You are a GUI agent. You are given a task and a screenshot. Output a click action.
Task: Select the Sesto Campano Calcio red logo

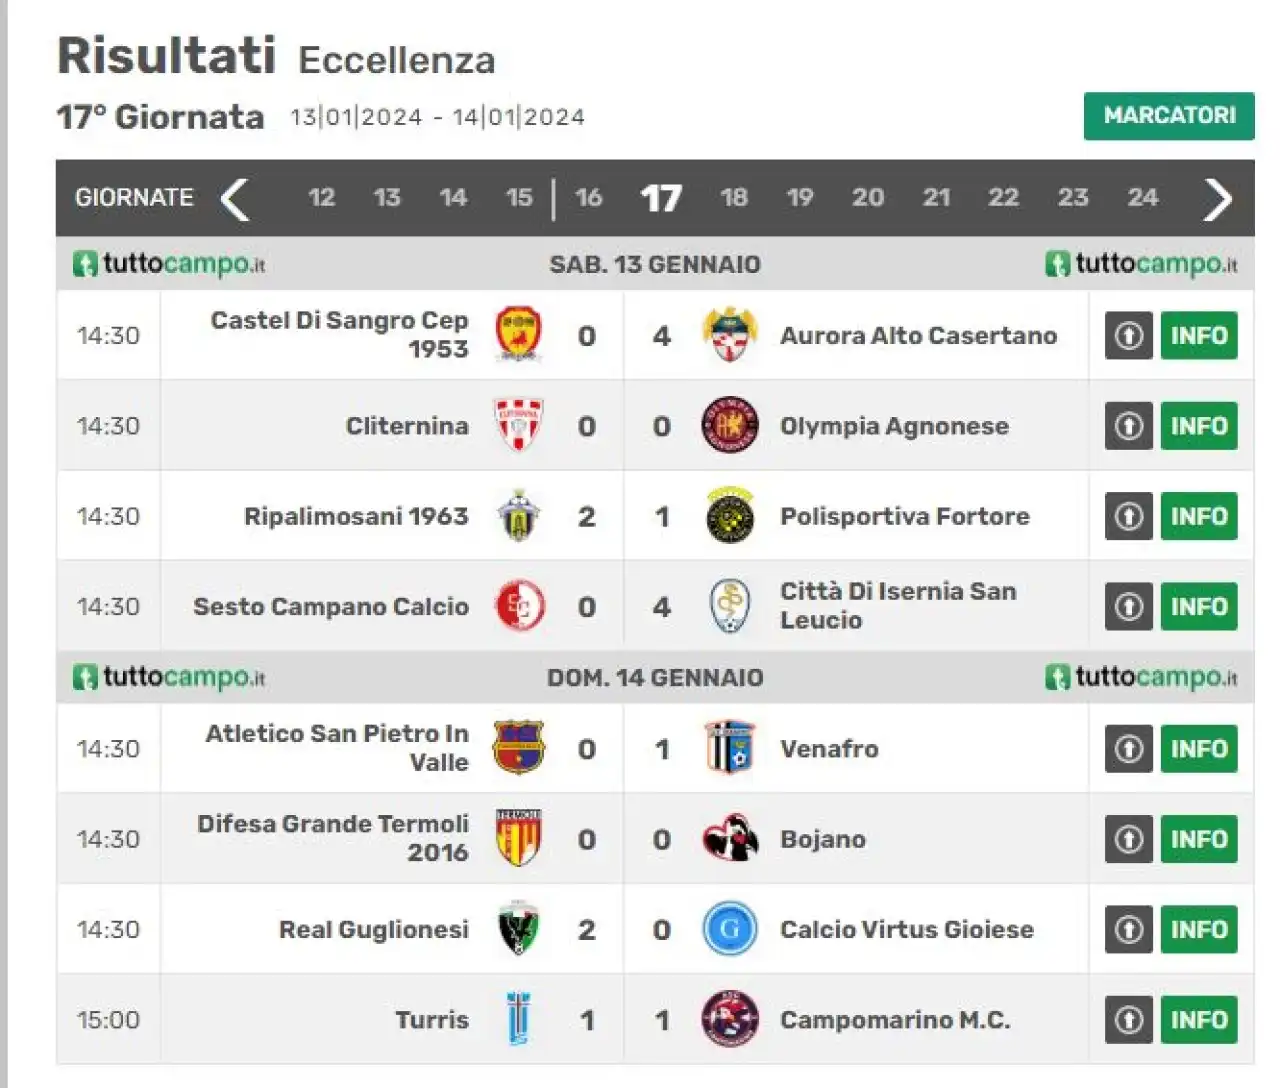[x=520, y=606]
